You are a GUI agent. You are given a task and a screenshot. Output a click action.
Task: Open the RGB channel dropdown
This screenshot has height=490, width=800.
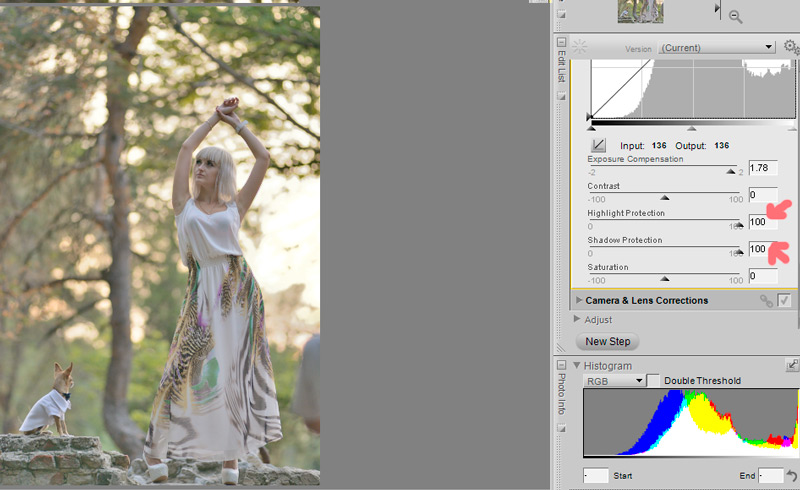pyautogui.click(x=614, y=381)
